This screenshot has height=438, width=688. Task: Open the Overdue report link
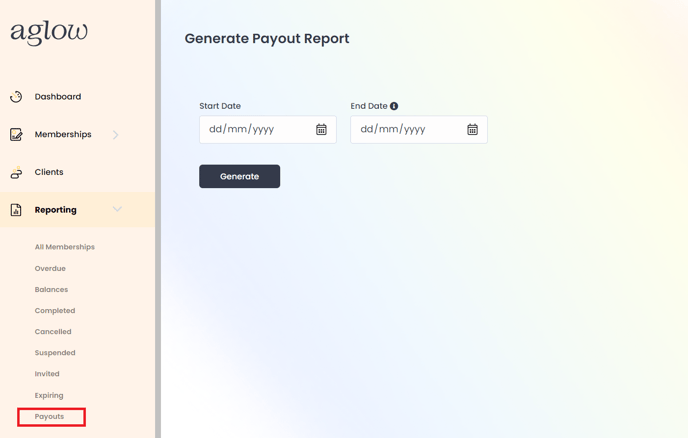click(50, 268)
